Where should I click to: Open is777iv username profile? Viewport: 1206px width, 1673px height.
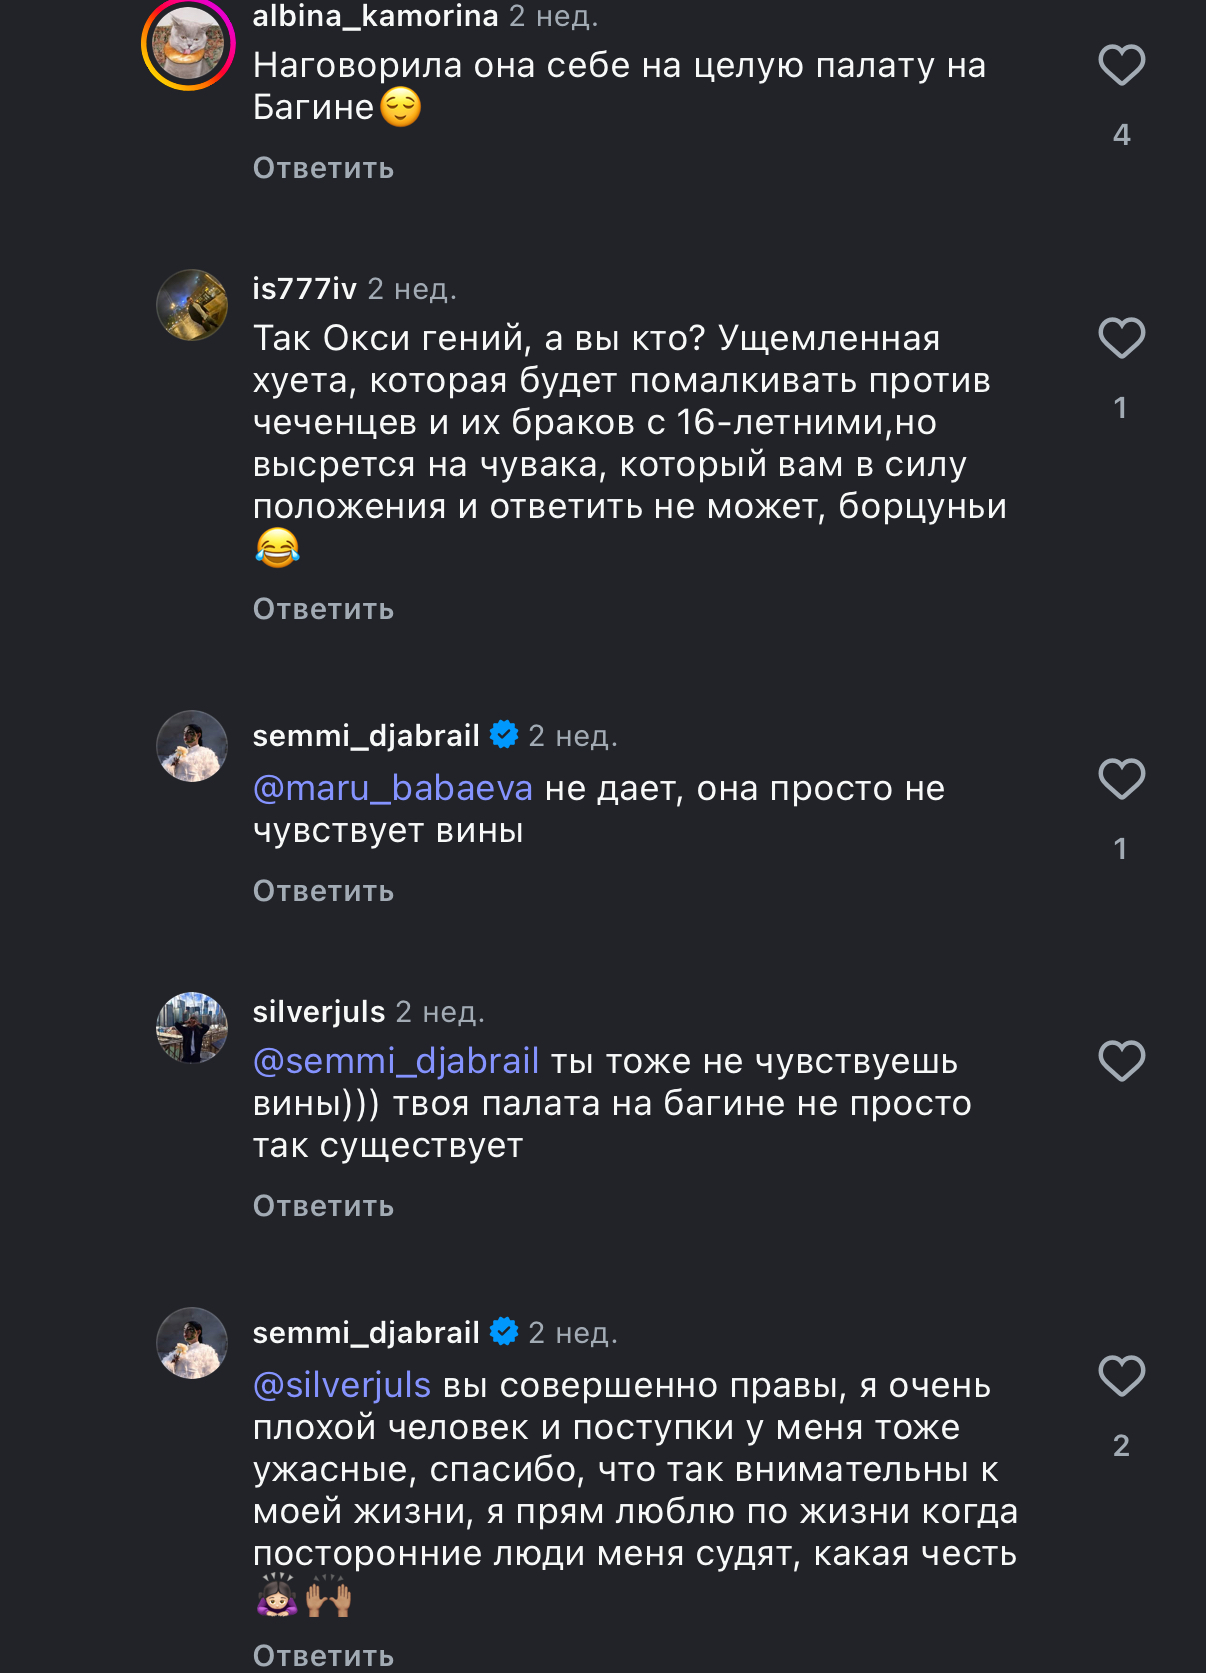tap(304, 289)
